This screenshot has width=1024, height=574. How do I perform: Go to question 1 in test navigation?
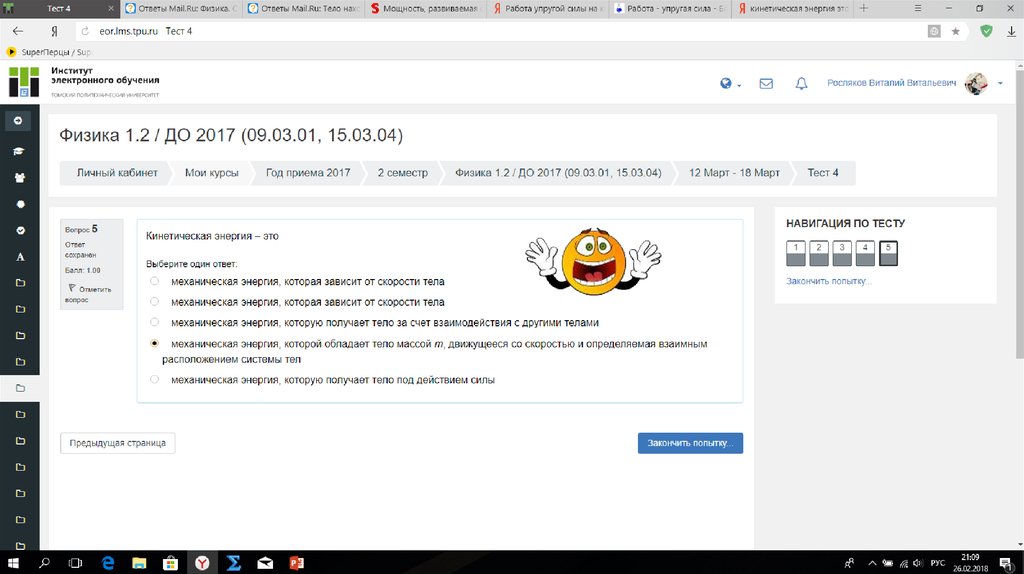pos(795,253)
